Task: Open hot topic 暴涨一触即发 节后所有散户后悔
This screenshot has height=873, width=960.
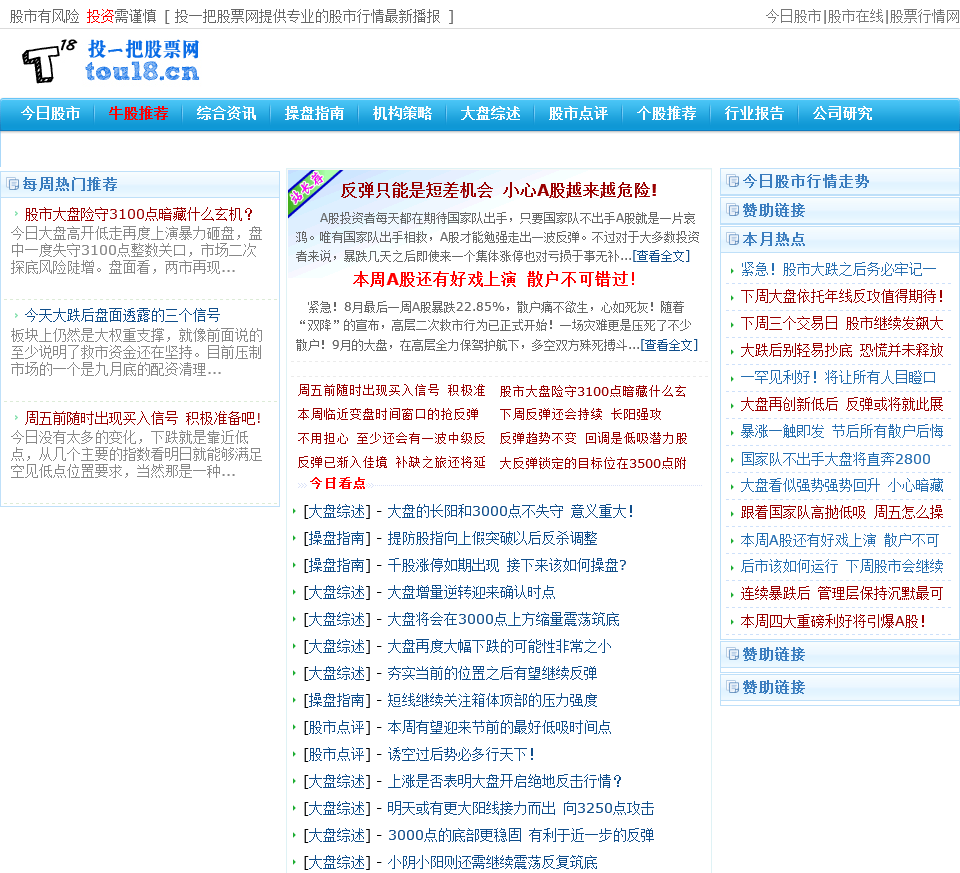Action: (x=842, y=431)
